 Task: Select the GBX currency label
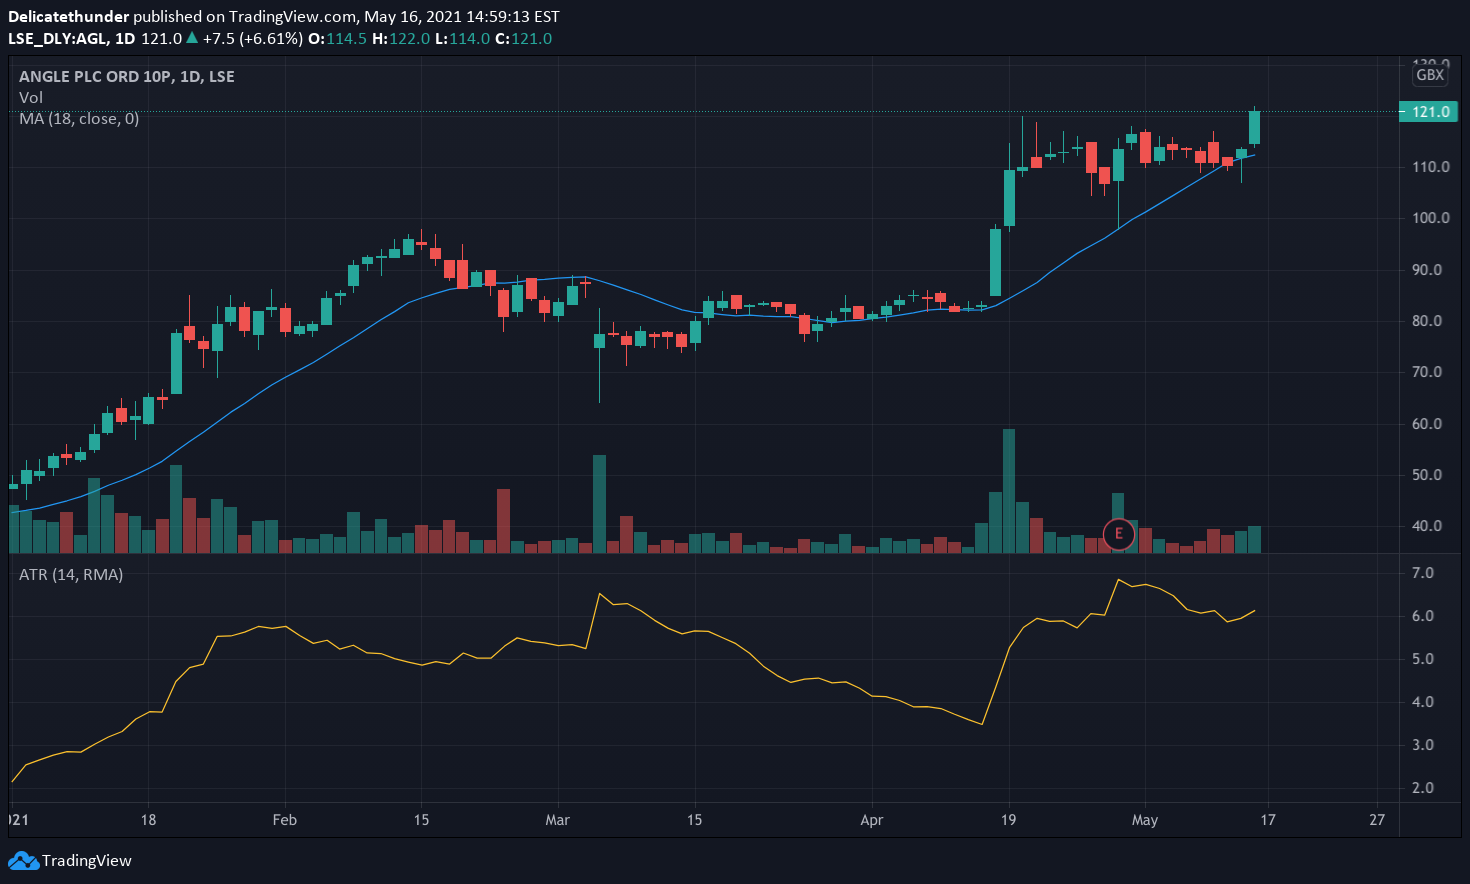pyautogui.click(x=1430, y=75)
